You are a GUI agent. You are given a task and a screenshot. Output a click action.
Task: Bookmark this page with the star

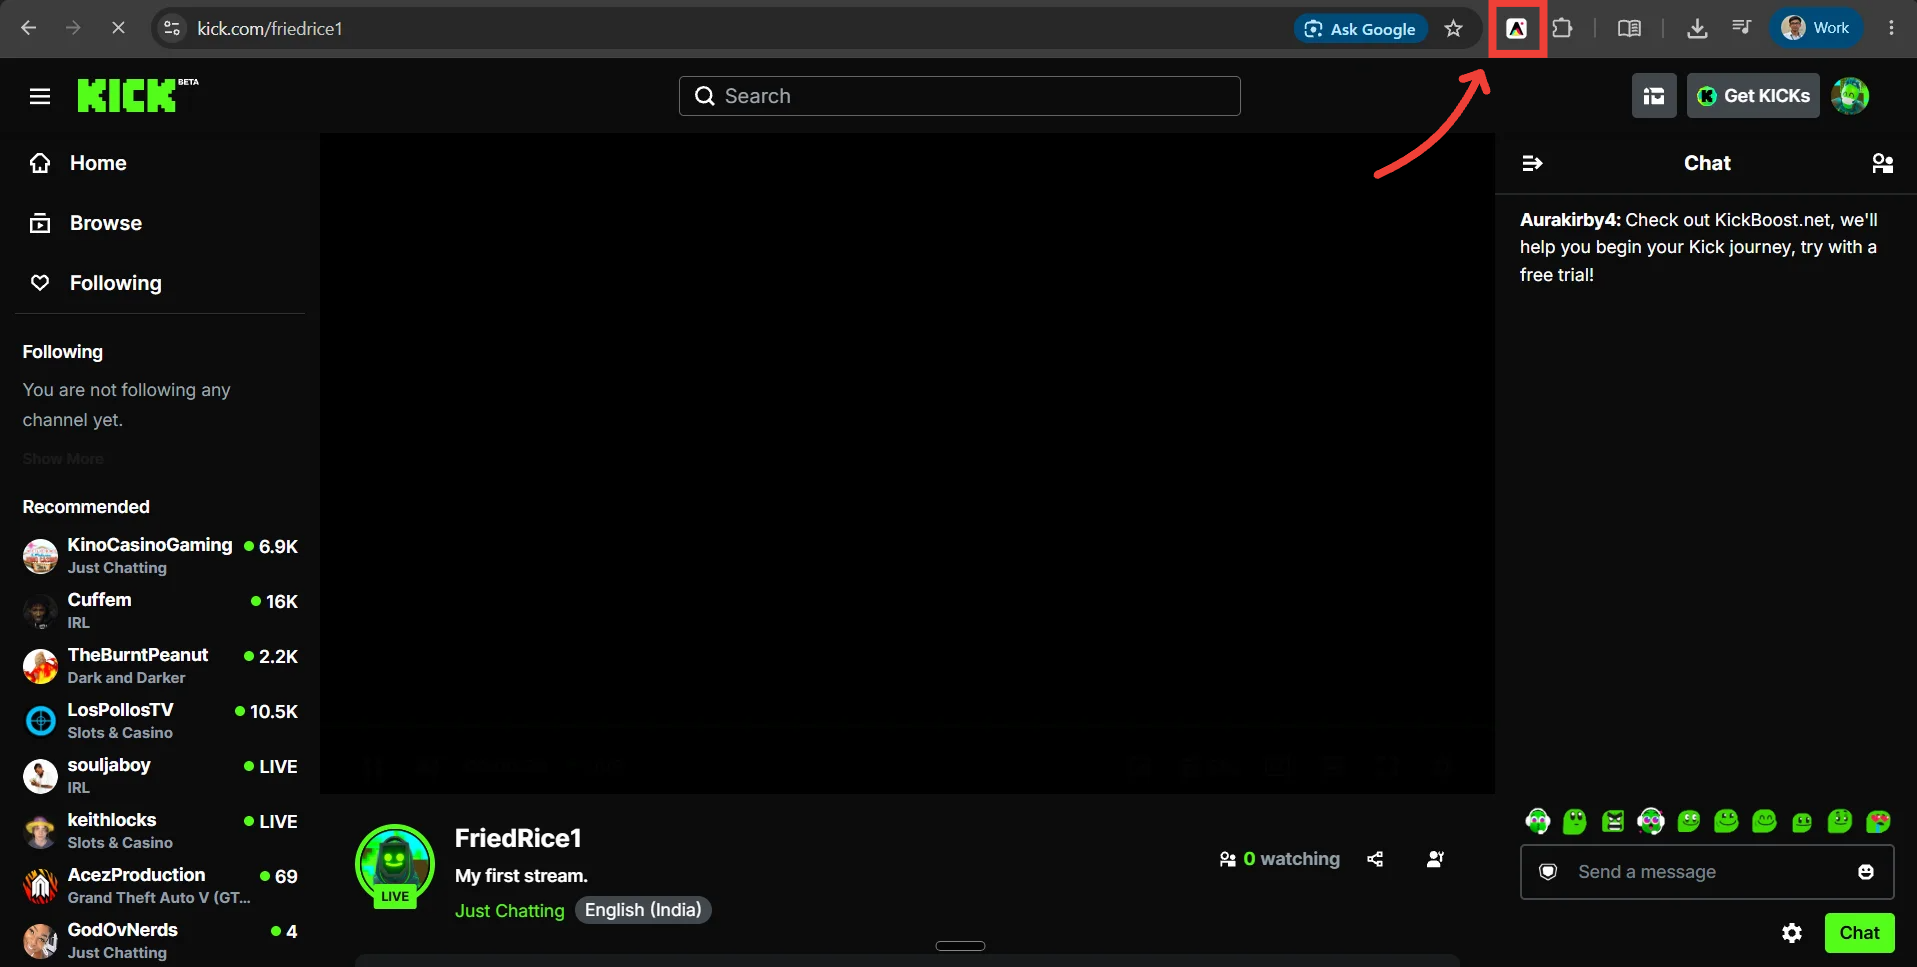tap(1453, 29)
